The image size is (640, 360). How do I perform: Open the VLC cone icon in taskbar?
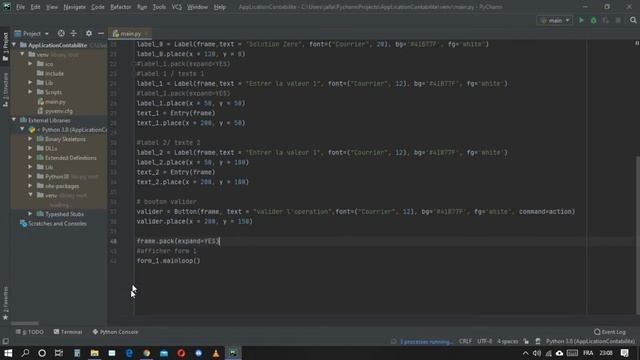click(x=216, y=353)
